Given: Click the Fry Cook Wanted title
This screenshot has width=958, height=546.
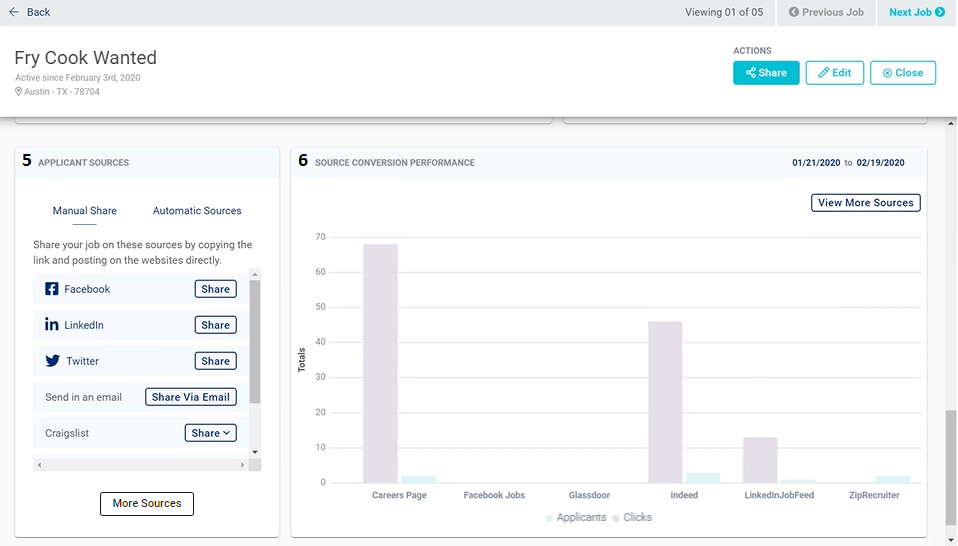Looking at the screenshot, I should coord(86,57).
